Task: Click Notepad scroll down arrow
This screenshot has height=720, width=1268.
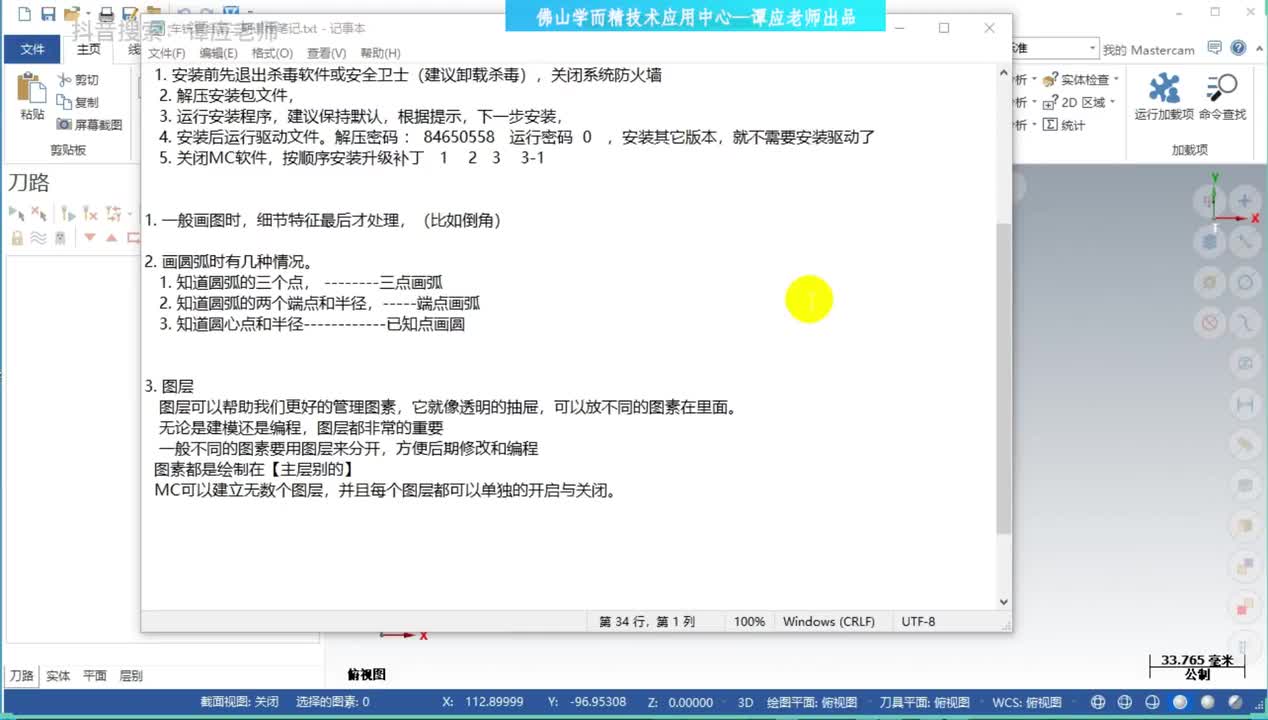Action: point(1004,602)
